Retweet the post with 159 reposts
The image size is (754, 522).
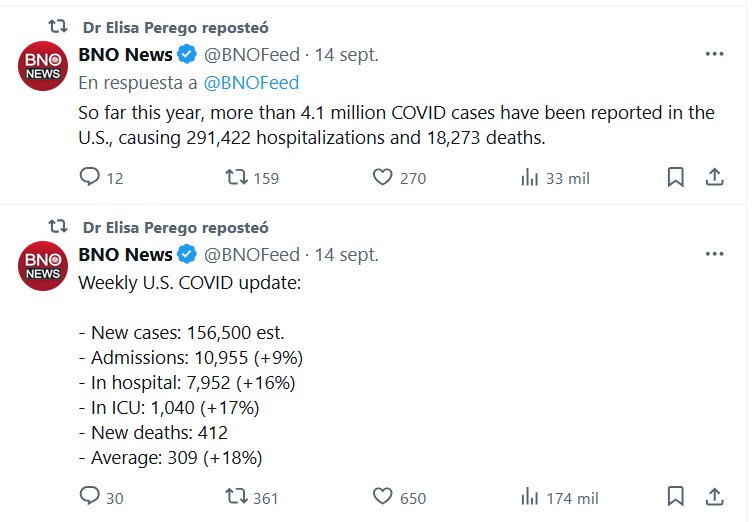click(236, 178)
